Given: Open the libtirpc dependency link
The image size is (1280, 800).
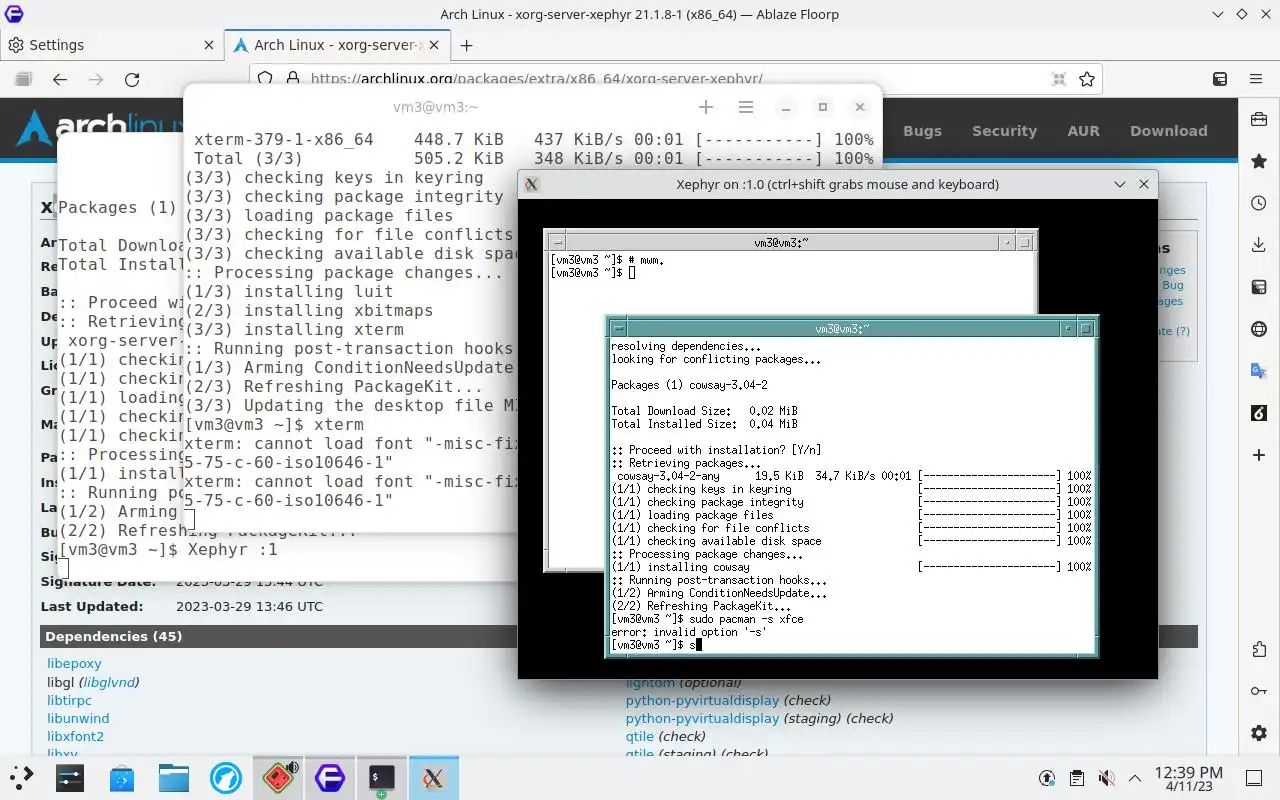Looking at the screenshot, I should pos(70,700).
